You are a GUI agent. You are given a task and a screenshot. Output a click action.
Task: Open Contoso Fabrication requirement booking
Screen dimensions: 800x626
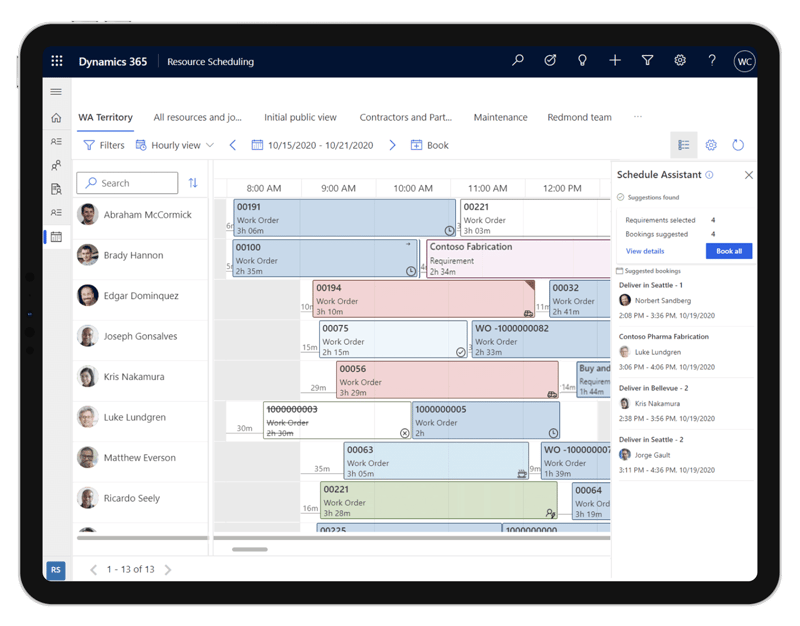tap(518, 259)
